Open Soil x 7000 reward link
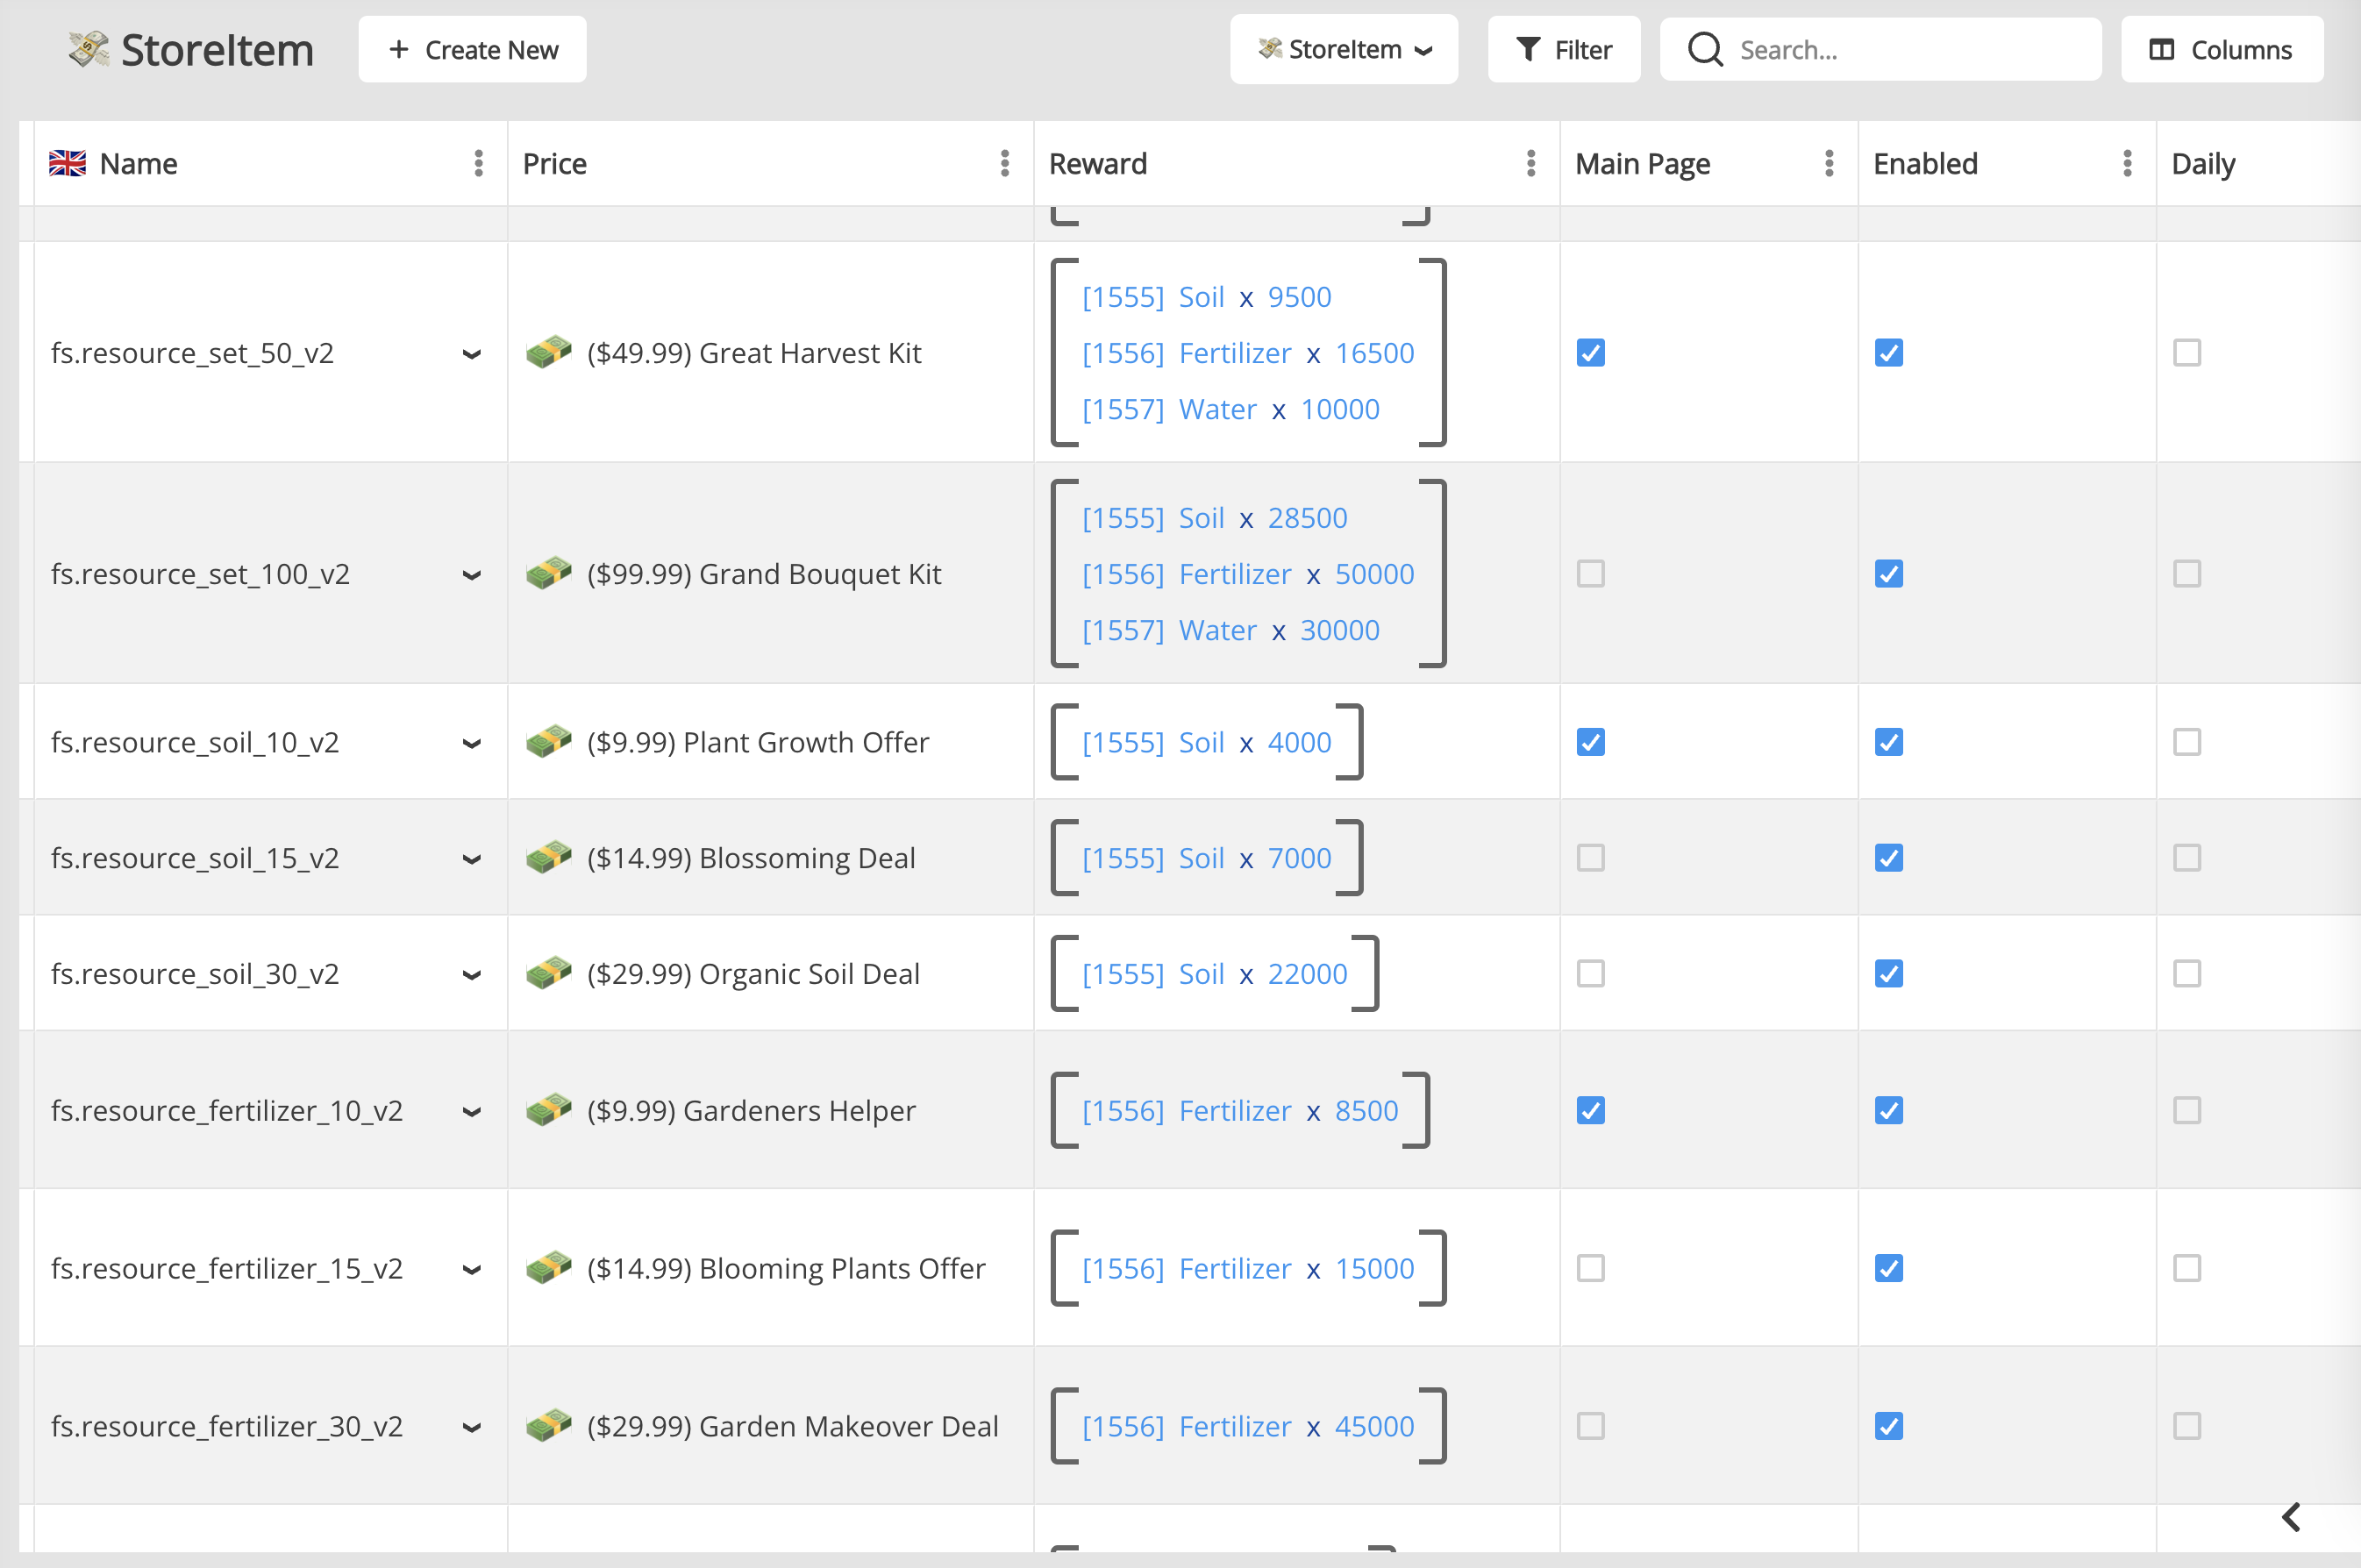 pyautogui.click(x=1207, y=858)
